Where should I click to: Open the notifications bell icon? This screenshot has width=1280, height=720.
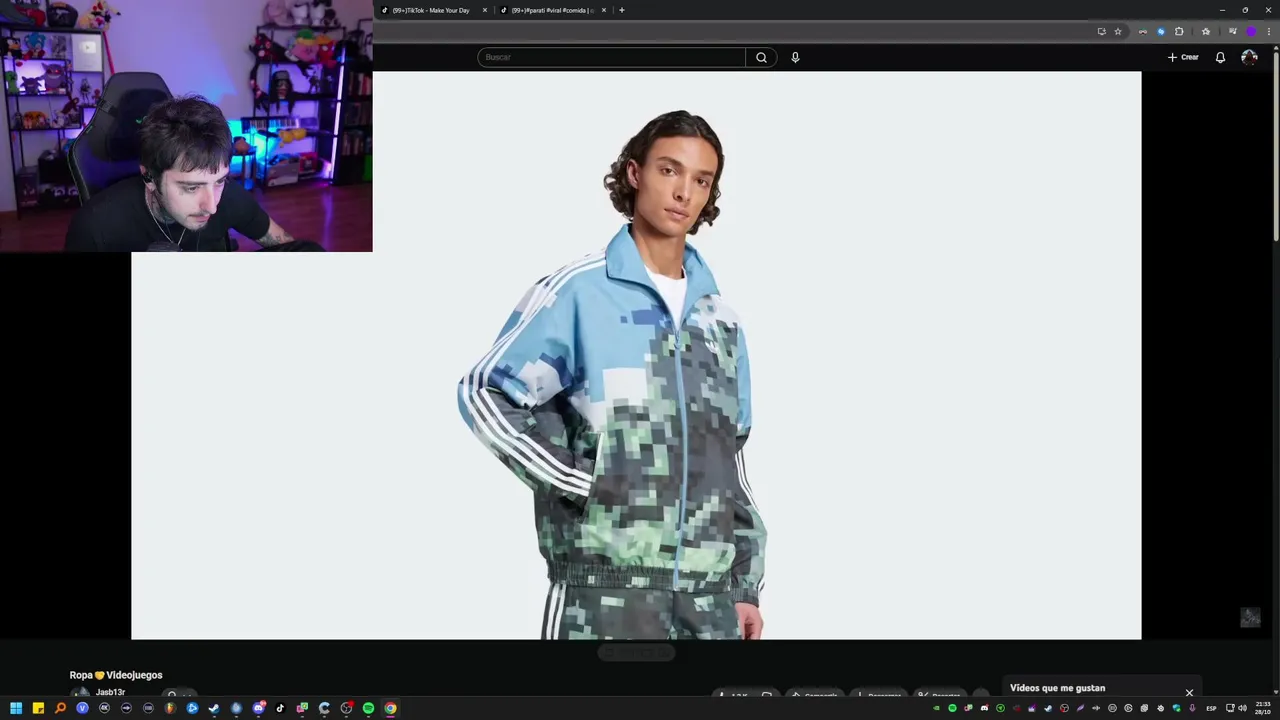(x=1220, y=57)
